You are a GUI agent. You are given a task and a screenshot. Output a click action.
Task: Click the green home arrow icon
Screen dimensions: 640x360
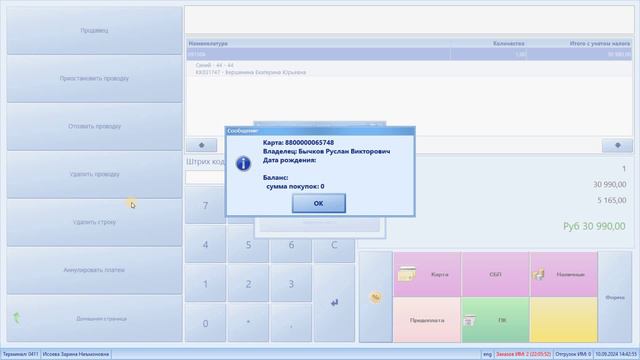coord(17,318)
